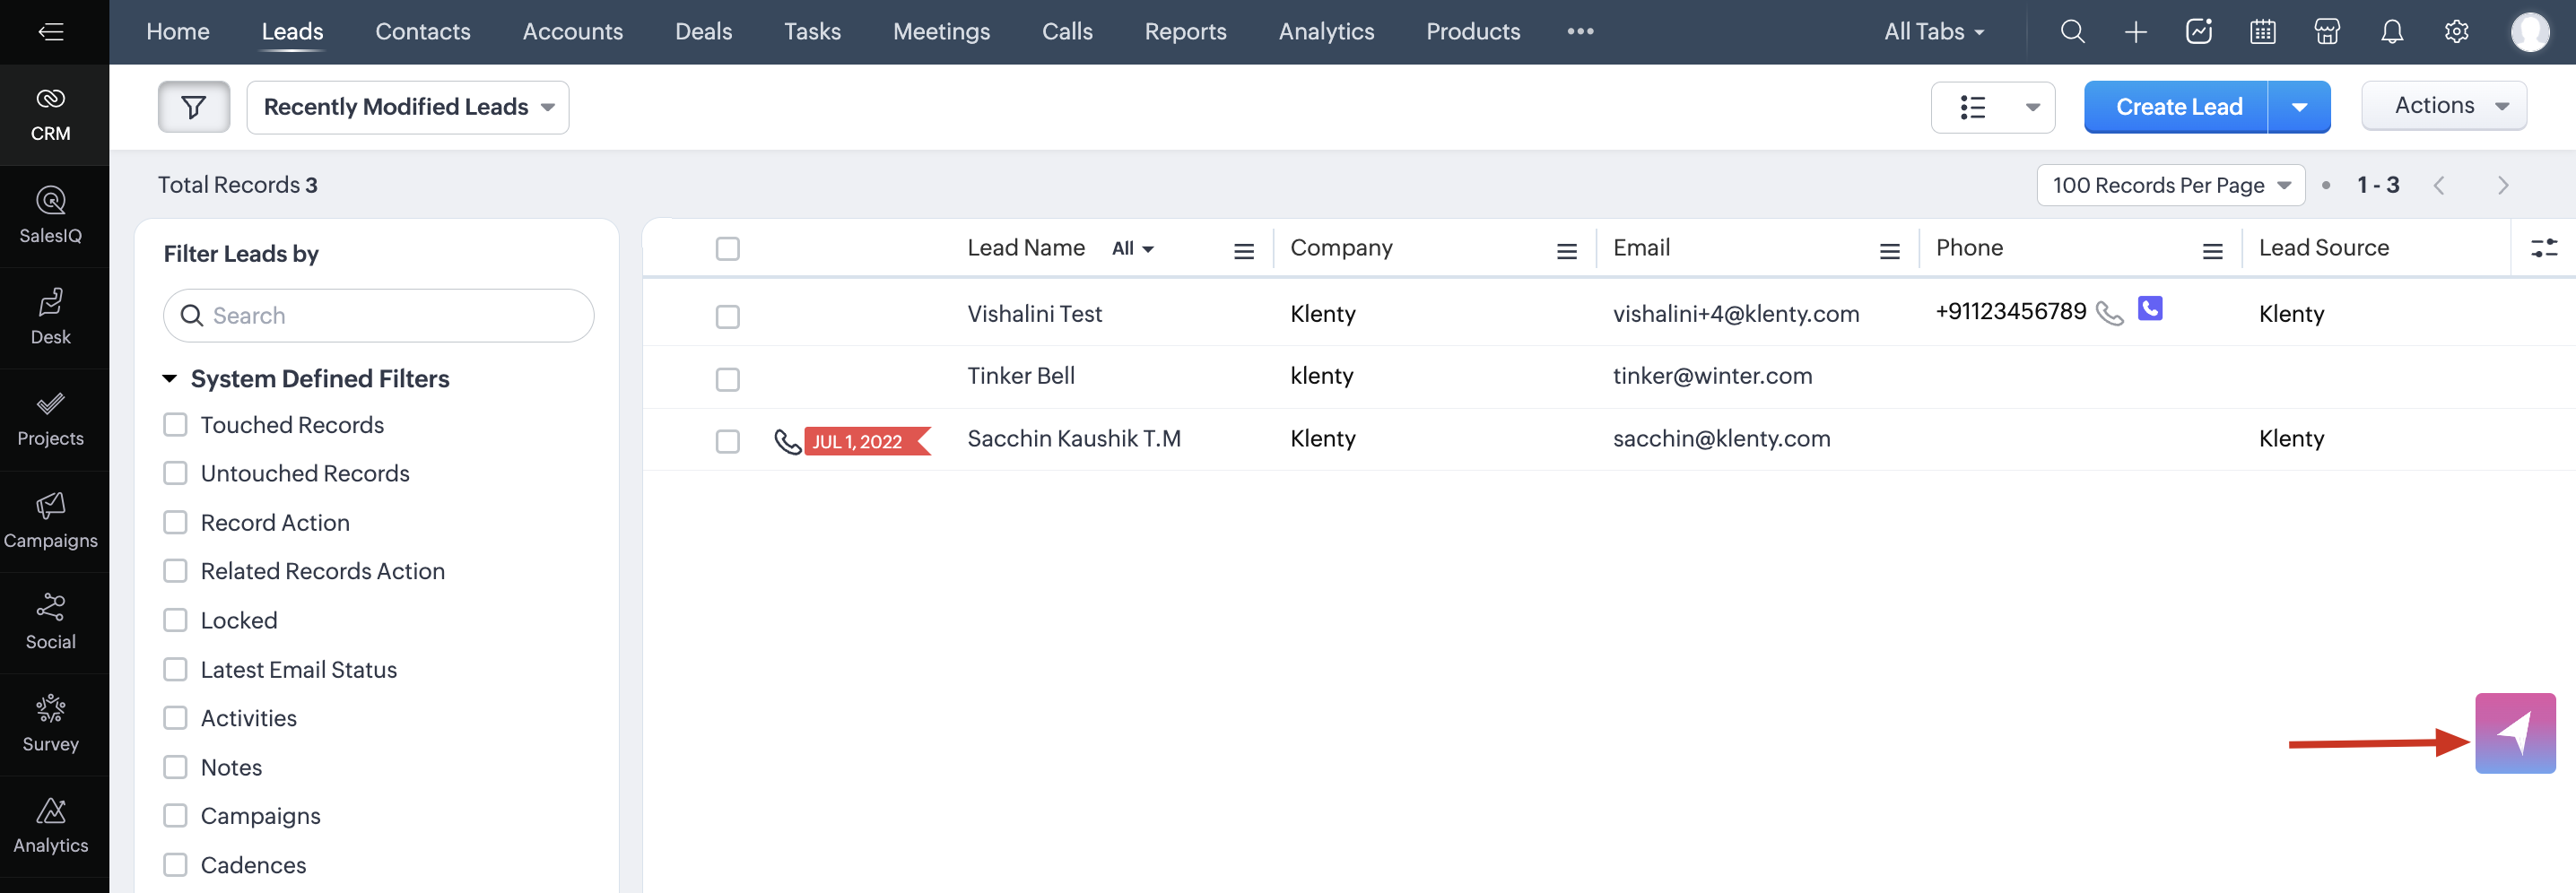Open the setup gear icon
Viewport: 2576px width, 893px height.
[x=2456, y=32]
